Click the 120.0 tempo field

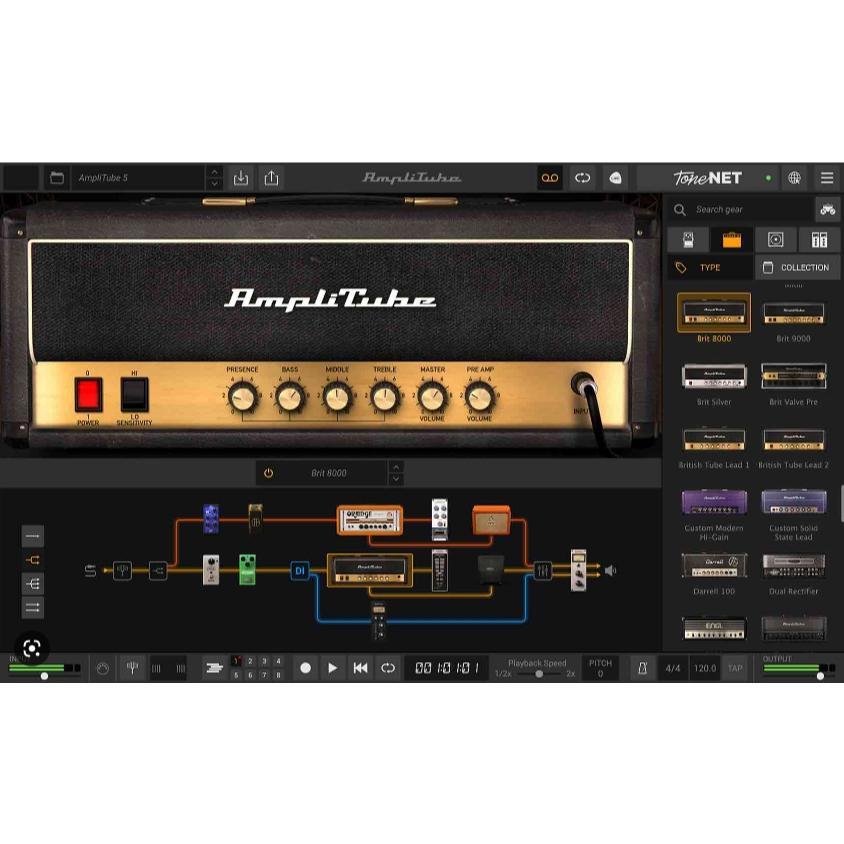click(x=705, y=668)
